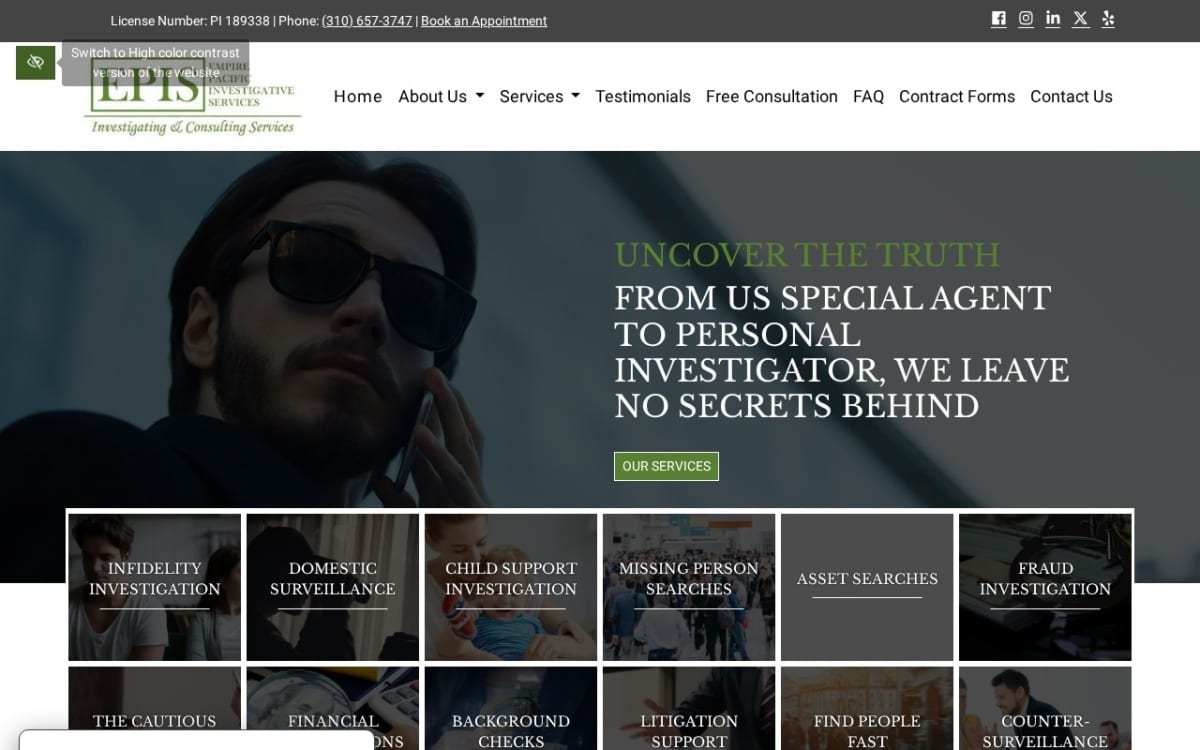This screenshot has height=750, width=1200.
Task: Open the Fraud Investigation tile
Action: tap(1045, 587)
